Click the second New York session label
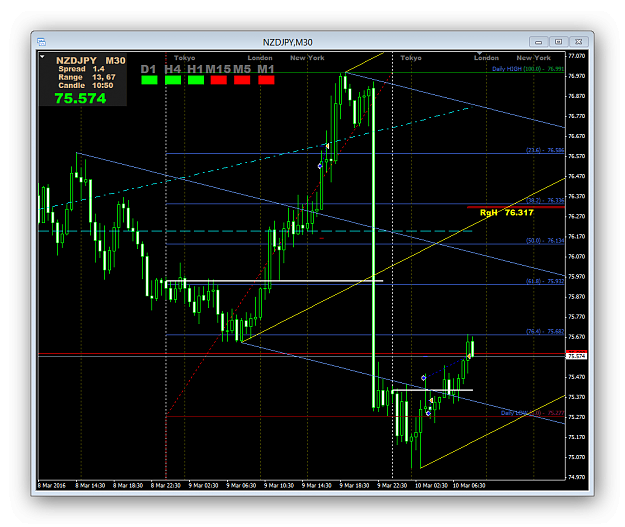 click(534, 58)
